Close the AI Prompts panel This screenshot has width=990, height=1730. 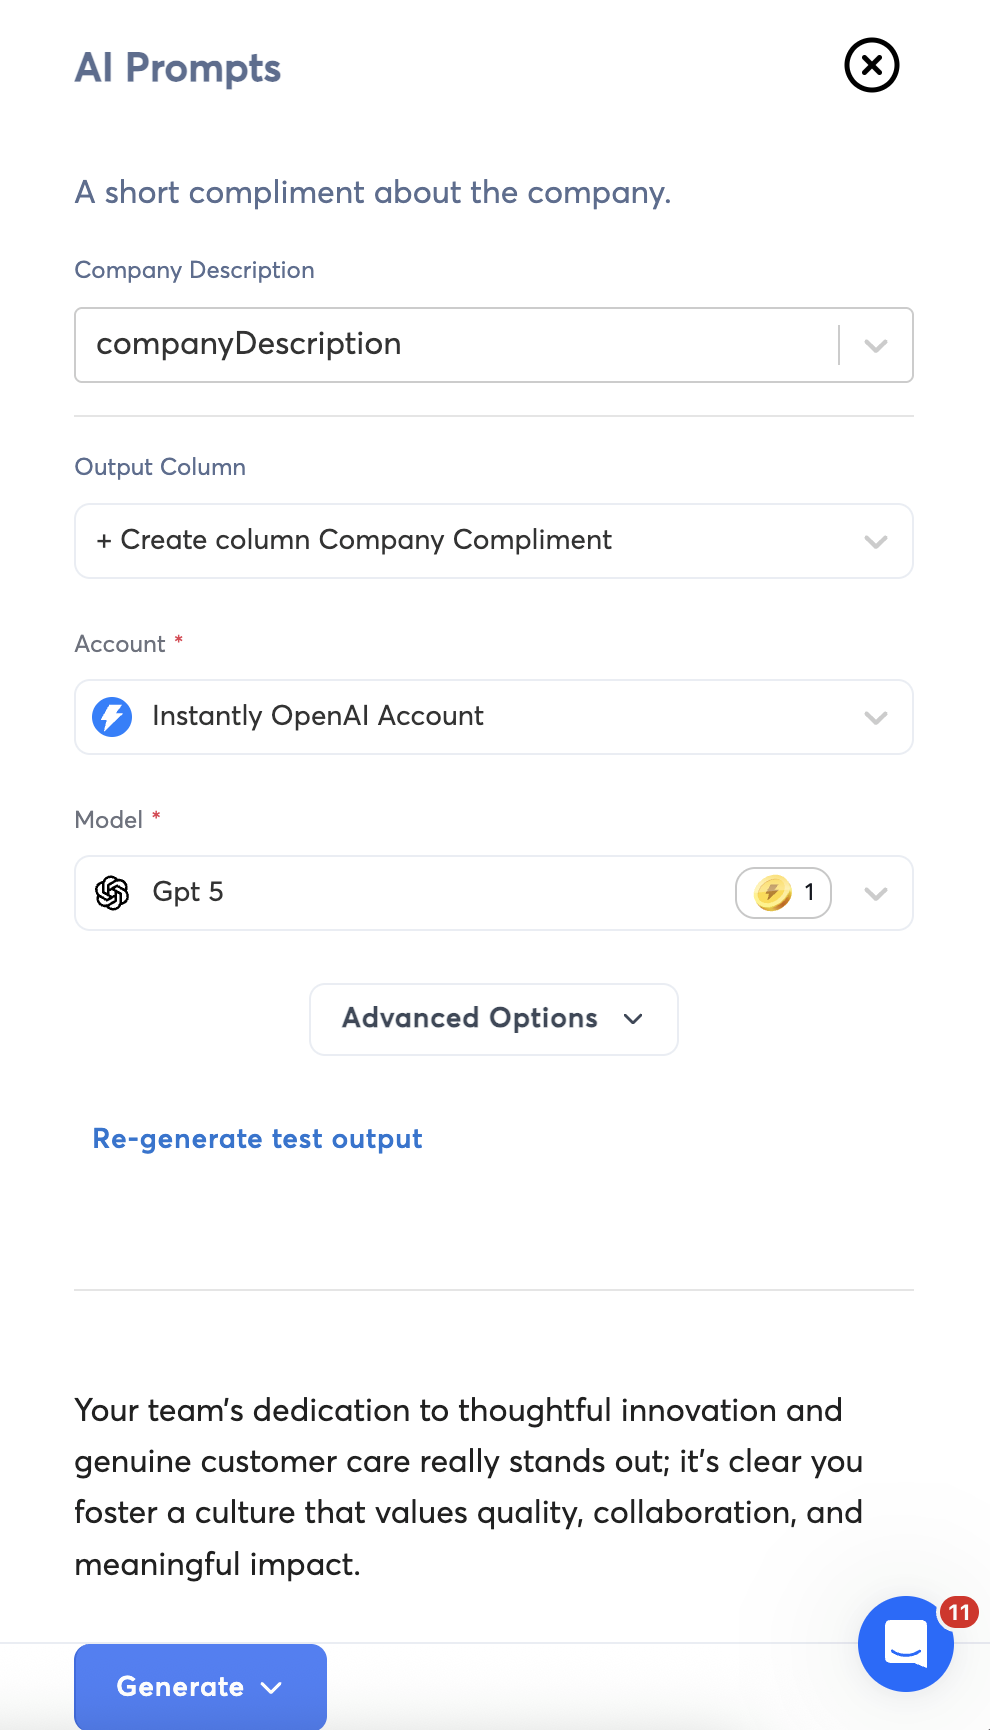click(871, 66)
